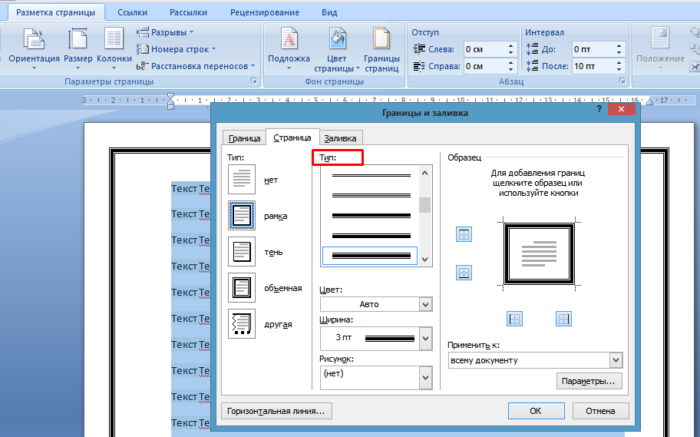Click line style list scroll down arrow

pos(425,259)
